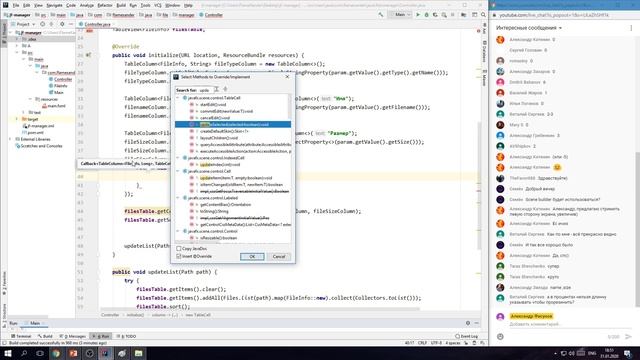Expand the target folder in Project tree
This screenshot has width=640, height=360.
(17, 119)
